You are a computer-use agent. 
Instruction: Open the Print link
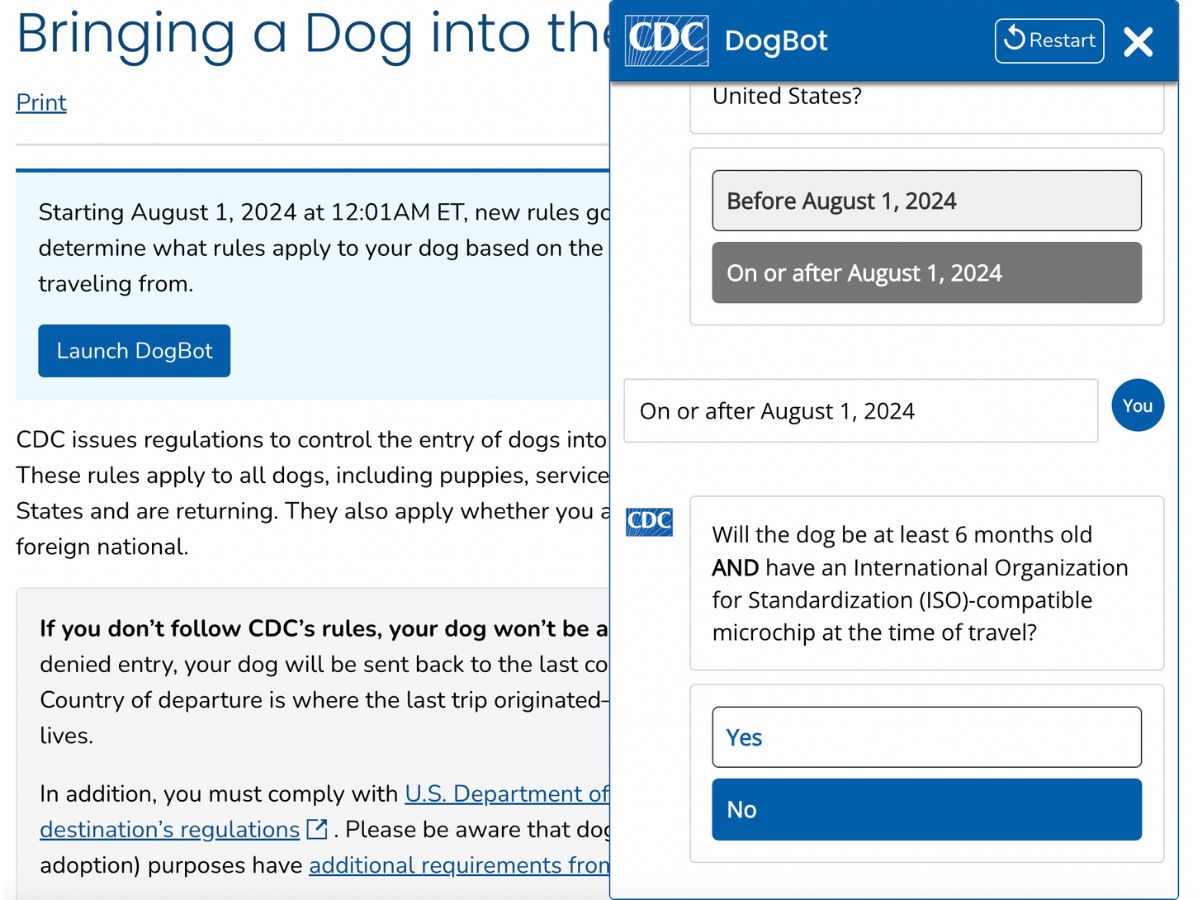tap(40, 102)
